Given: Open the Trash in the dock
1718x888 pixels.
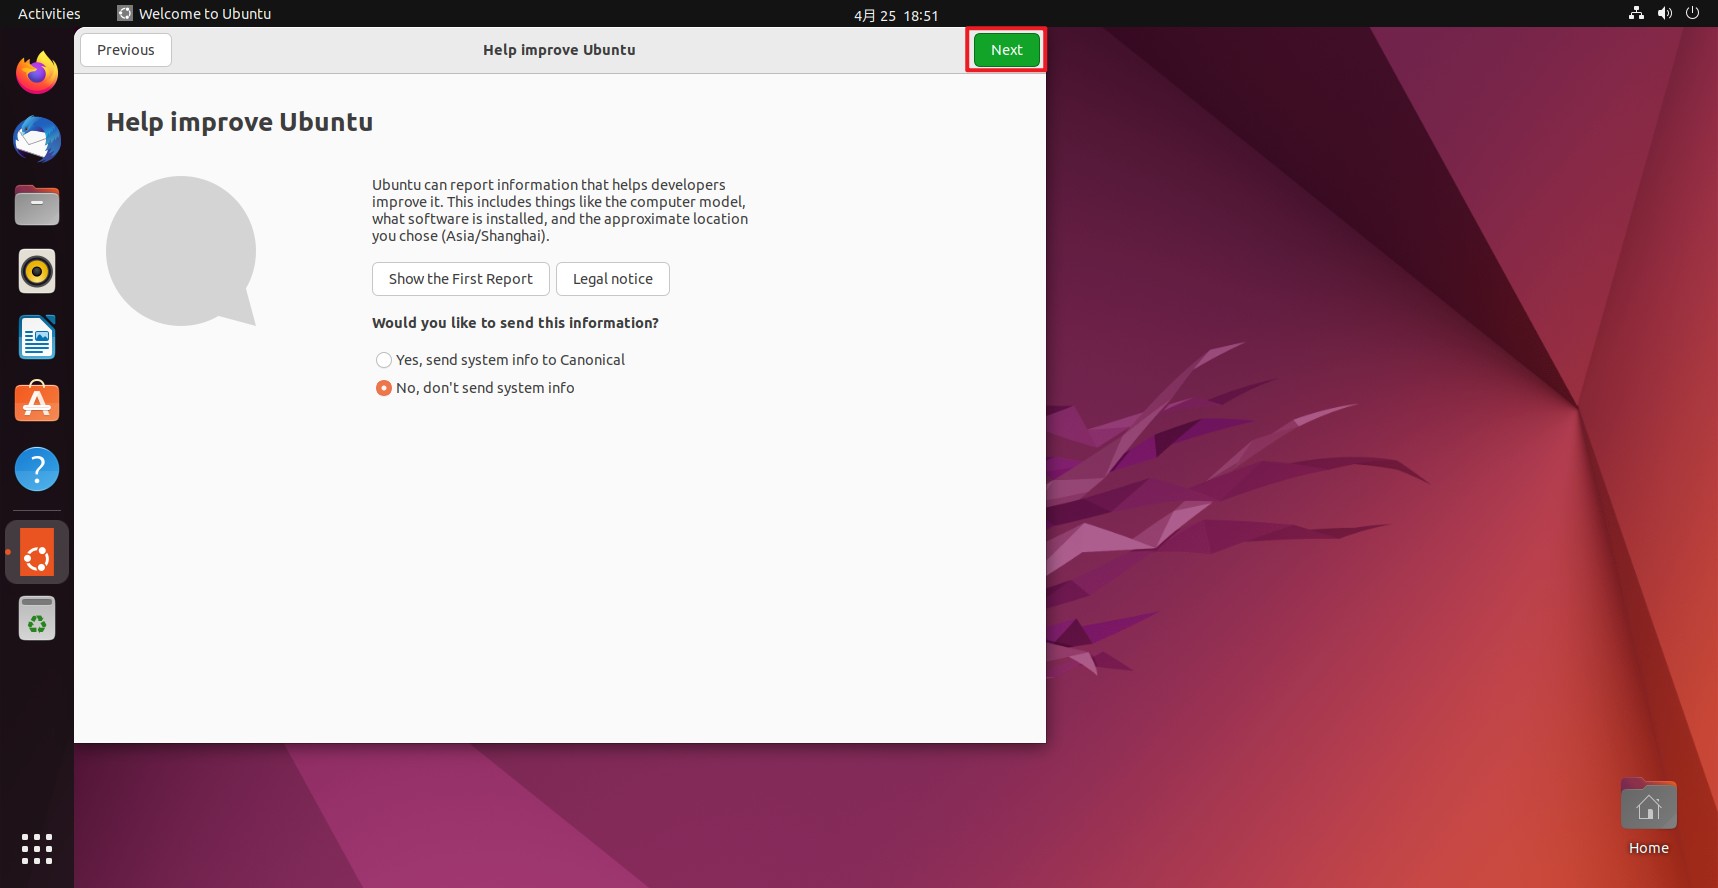Looking at the screenshot, I should pos(37,618).
